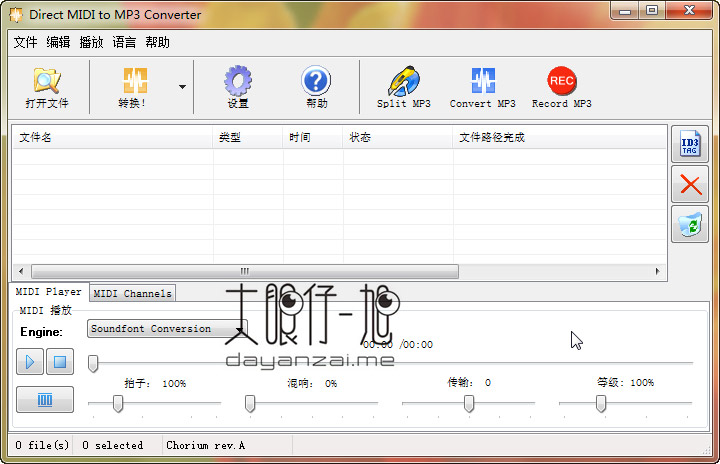Play the MIDI file with play button
Viewport: 720px width, 464px height.
click(30, 362)
